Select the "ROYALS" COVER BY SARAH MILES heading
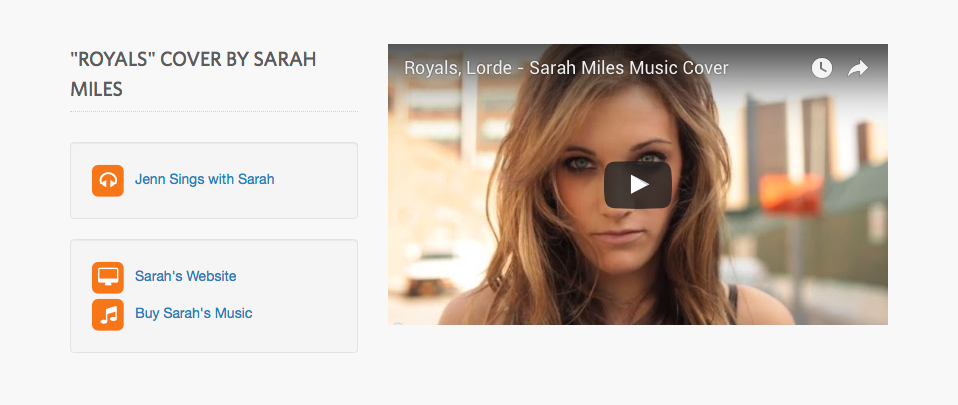Screen dimensions: 958x405 [x=193, y=75]
